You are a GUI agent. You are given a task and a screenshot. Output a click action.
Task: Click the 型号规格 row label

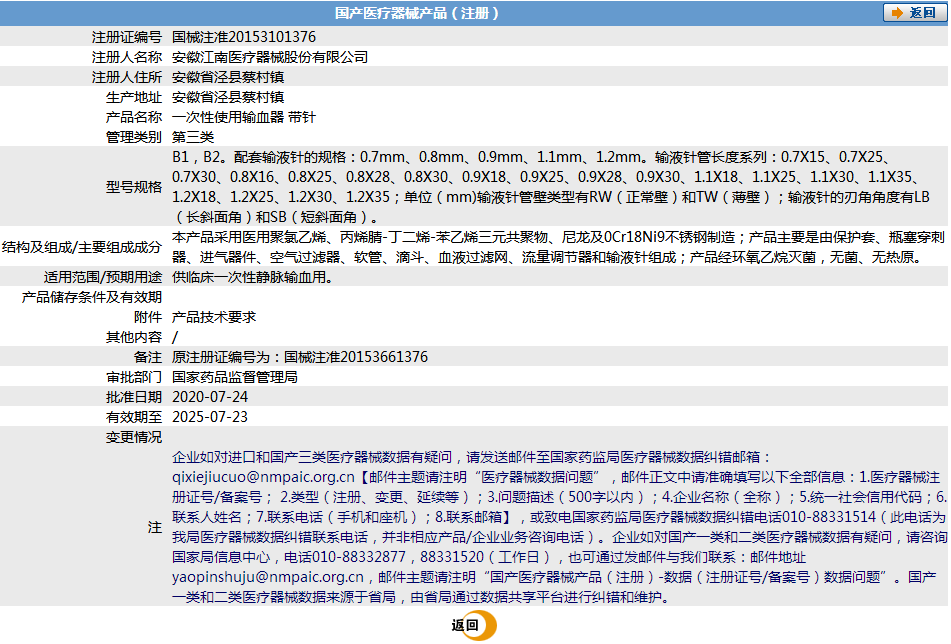133,187
